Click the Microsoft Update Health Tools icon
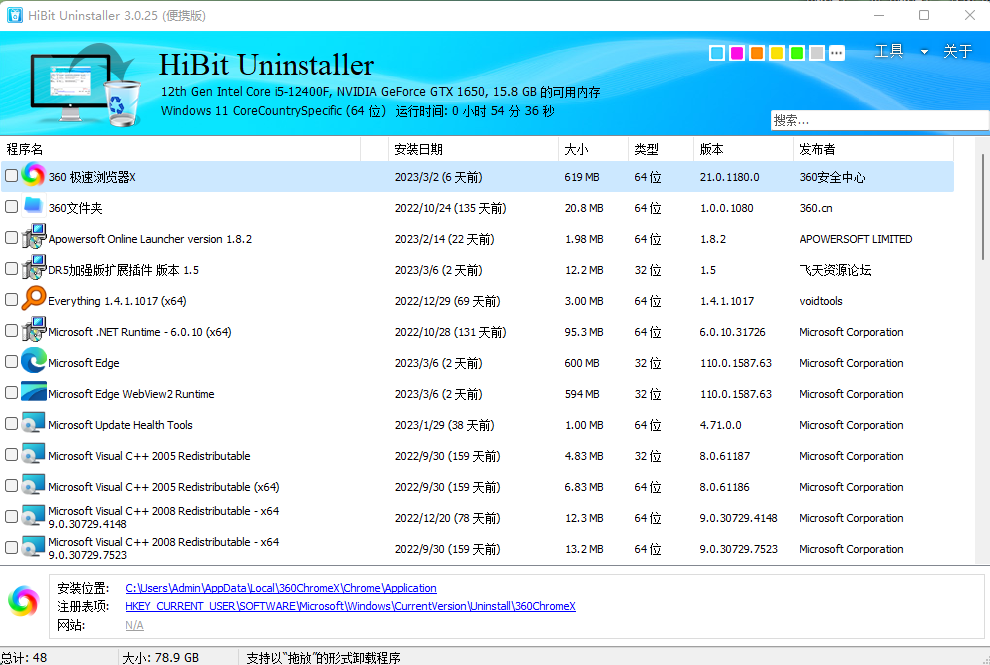Screen dimensions: 990x665 pyautogui.click(x=33, y=424)
